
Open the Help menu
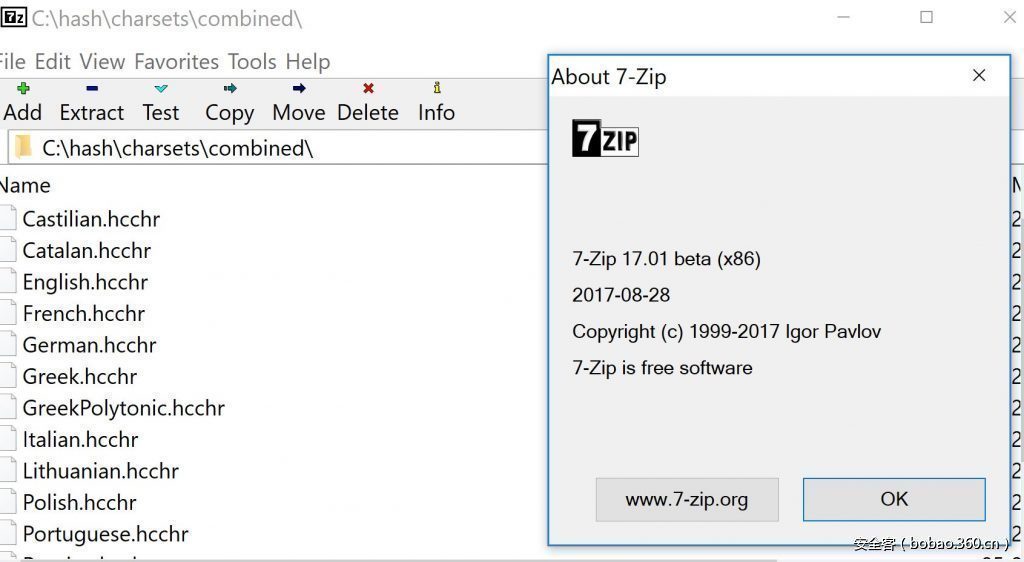(x=307, y=62)
